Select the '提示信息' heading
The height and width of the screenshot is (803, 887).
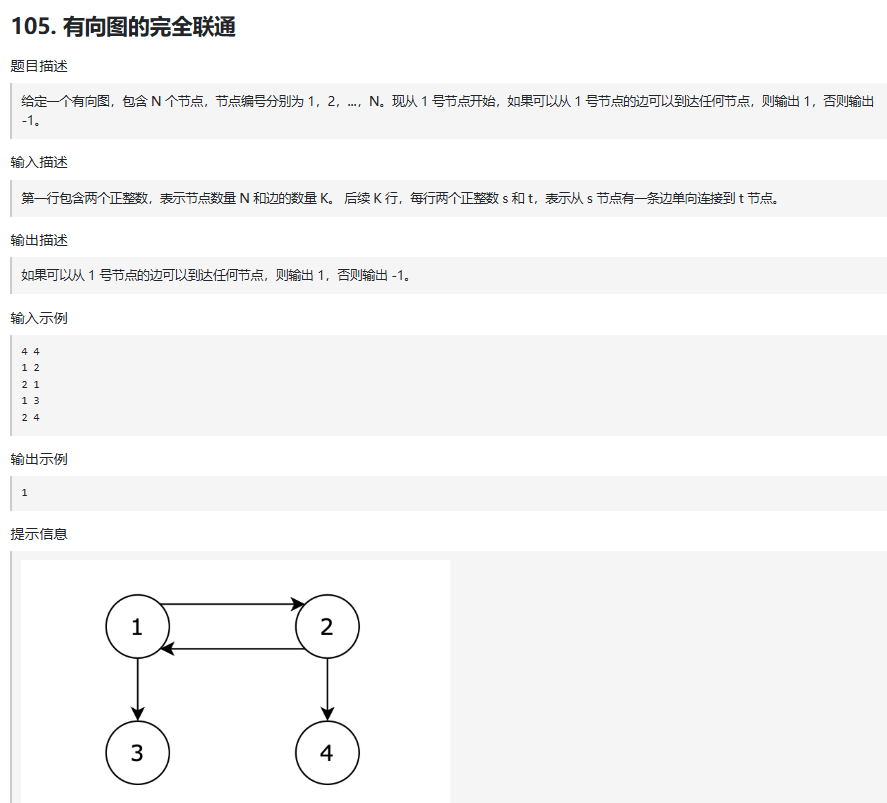(x=39, y=534)
